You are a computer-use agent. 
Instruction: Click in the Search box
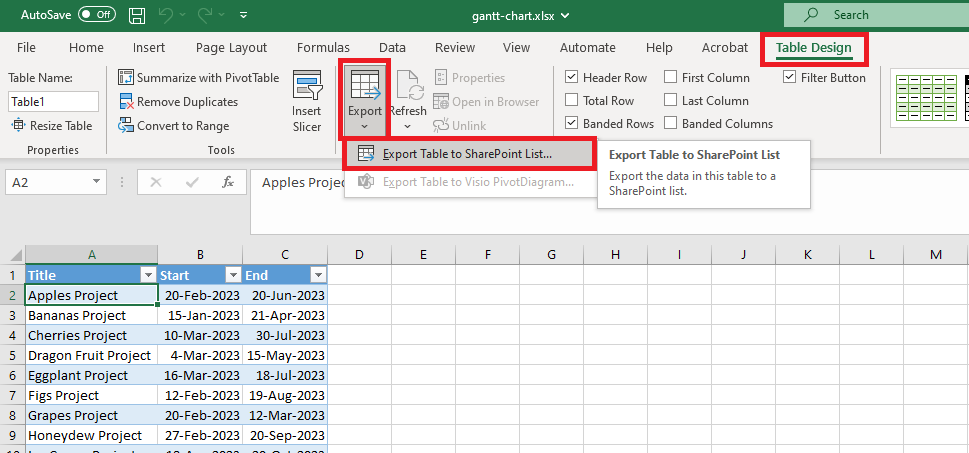pos(876,15)
